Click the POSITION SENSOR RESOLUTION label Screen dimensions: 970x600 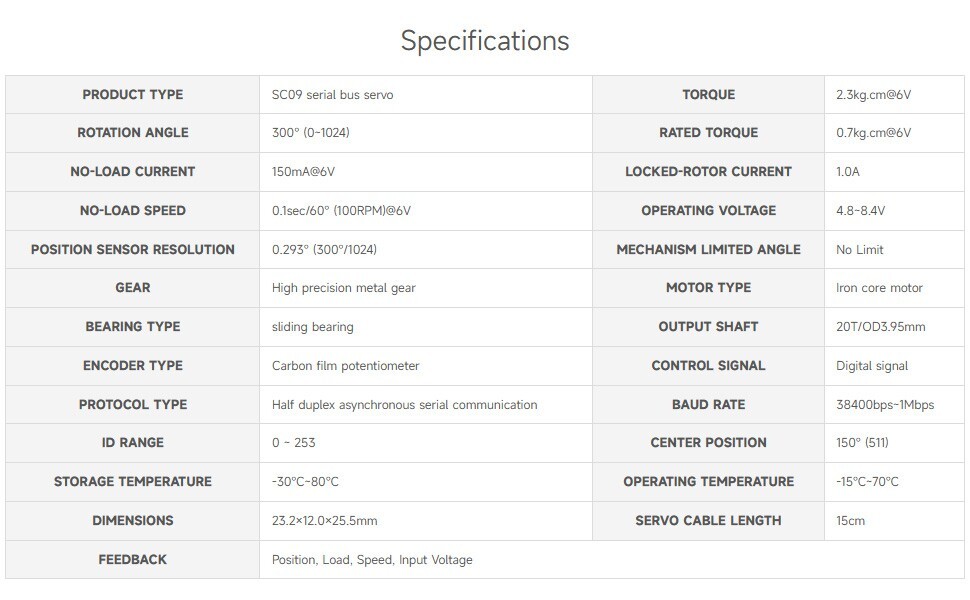pyautogui.click(x=132, y=249)
